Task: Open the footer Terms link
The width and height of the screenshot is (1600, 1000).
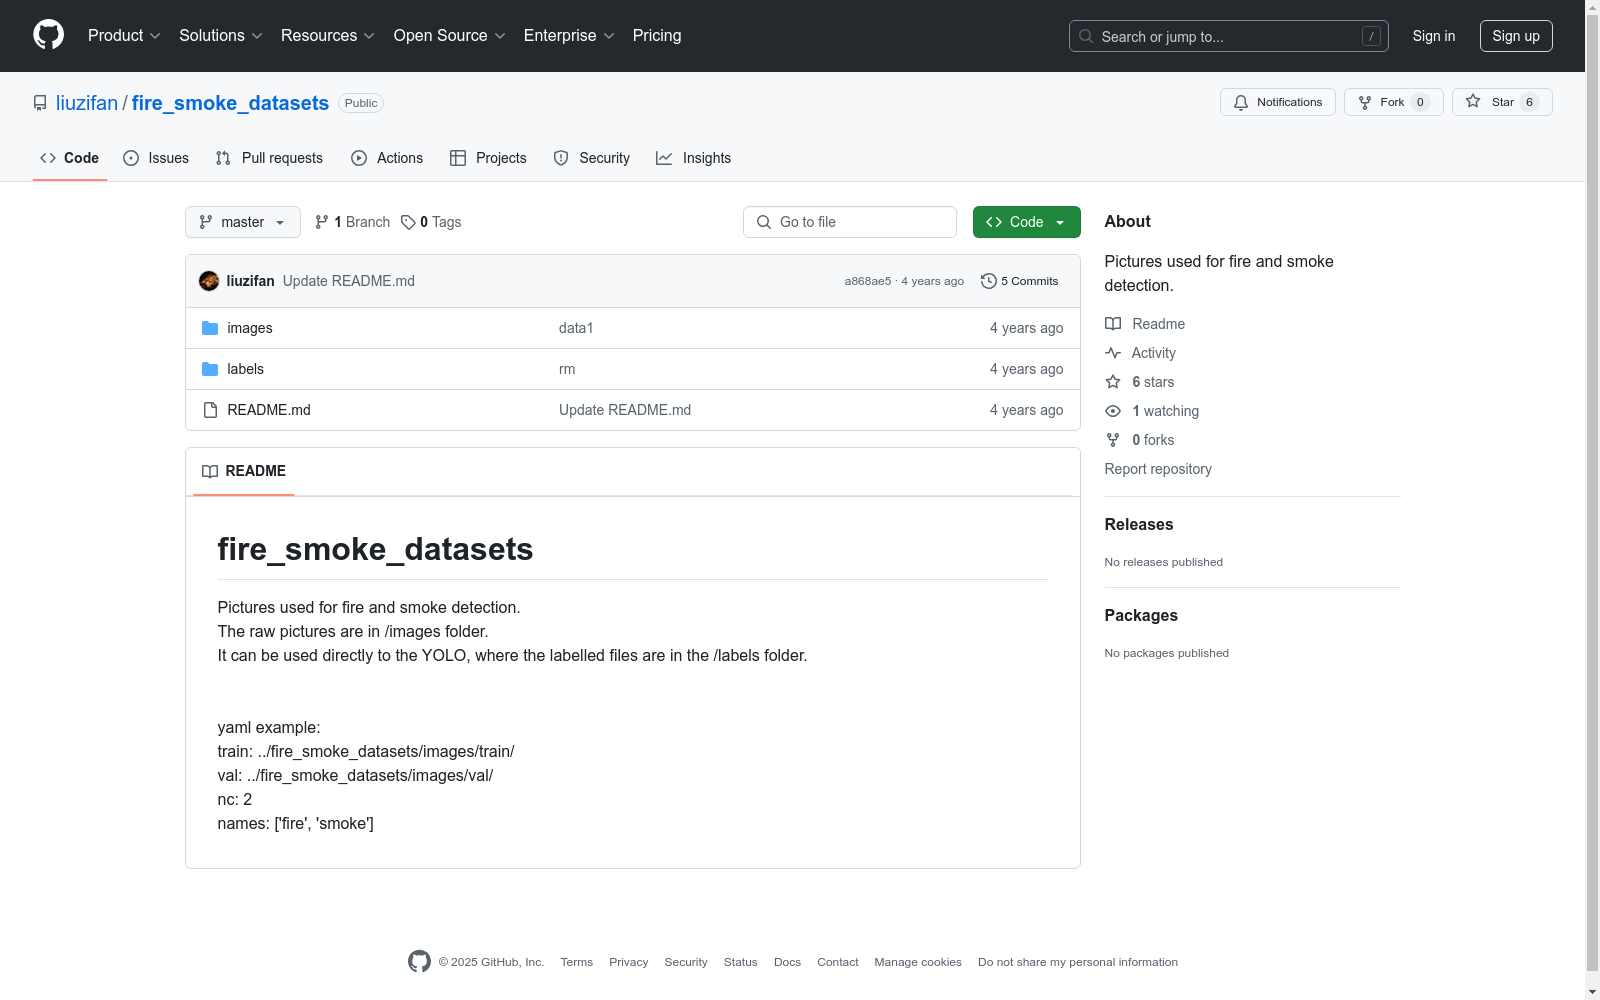Action: [x=577, y=962]
